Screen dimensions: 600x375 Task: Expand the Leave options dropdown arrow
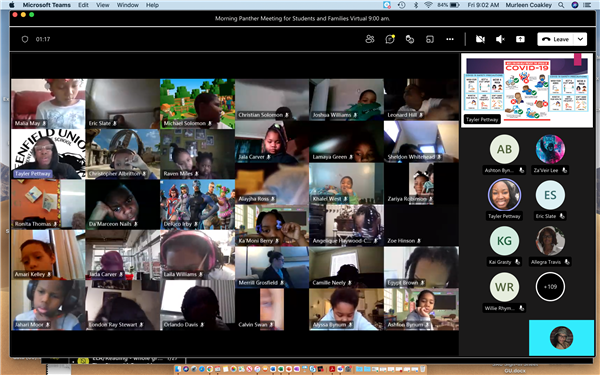pyautogui.click(x=580, y=39)
